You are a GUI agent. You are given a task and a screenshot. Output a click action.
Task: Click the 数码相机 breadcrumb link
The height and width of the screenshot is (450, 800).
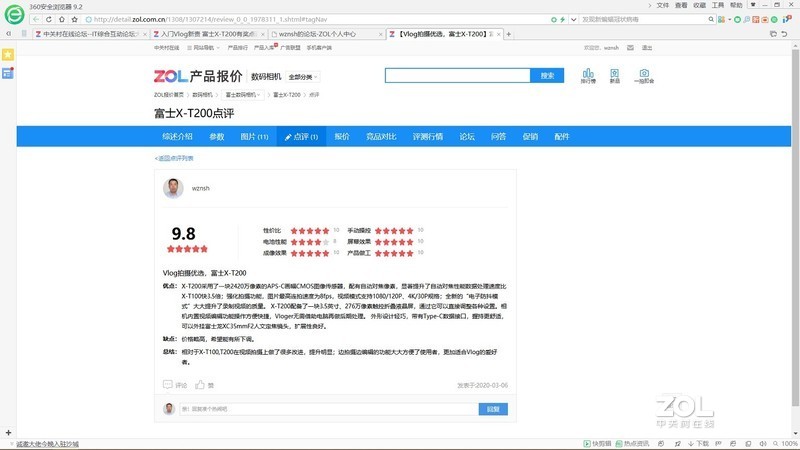(202, 95)
